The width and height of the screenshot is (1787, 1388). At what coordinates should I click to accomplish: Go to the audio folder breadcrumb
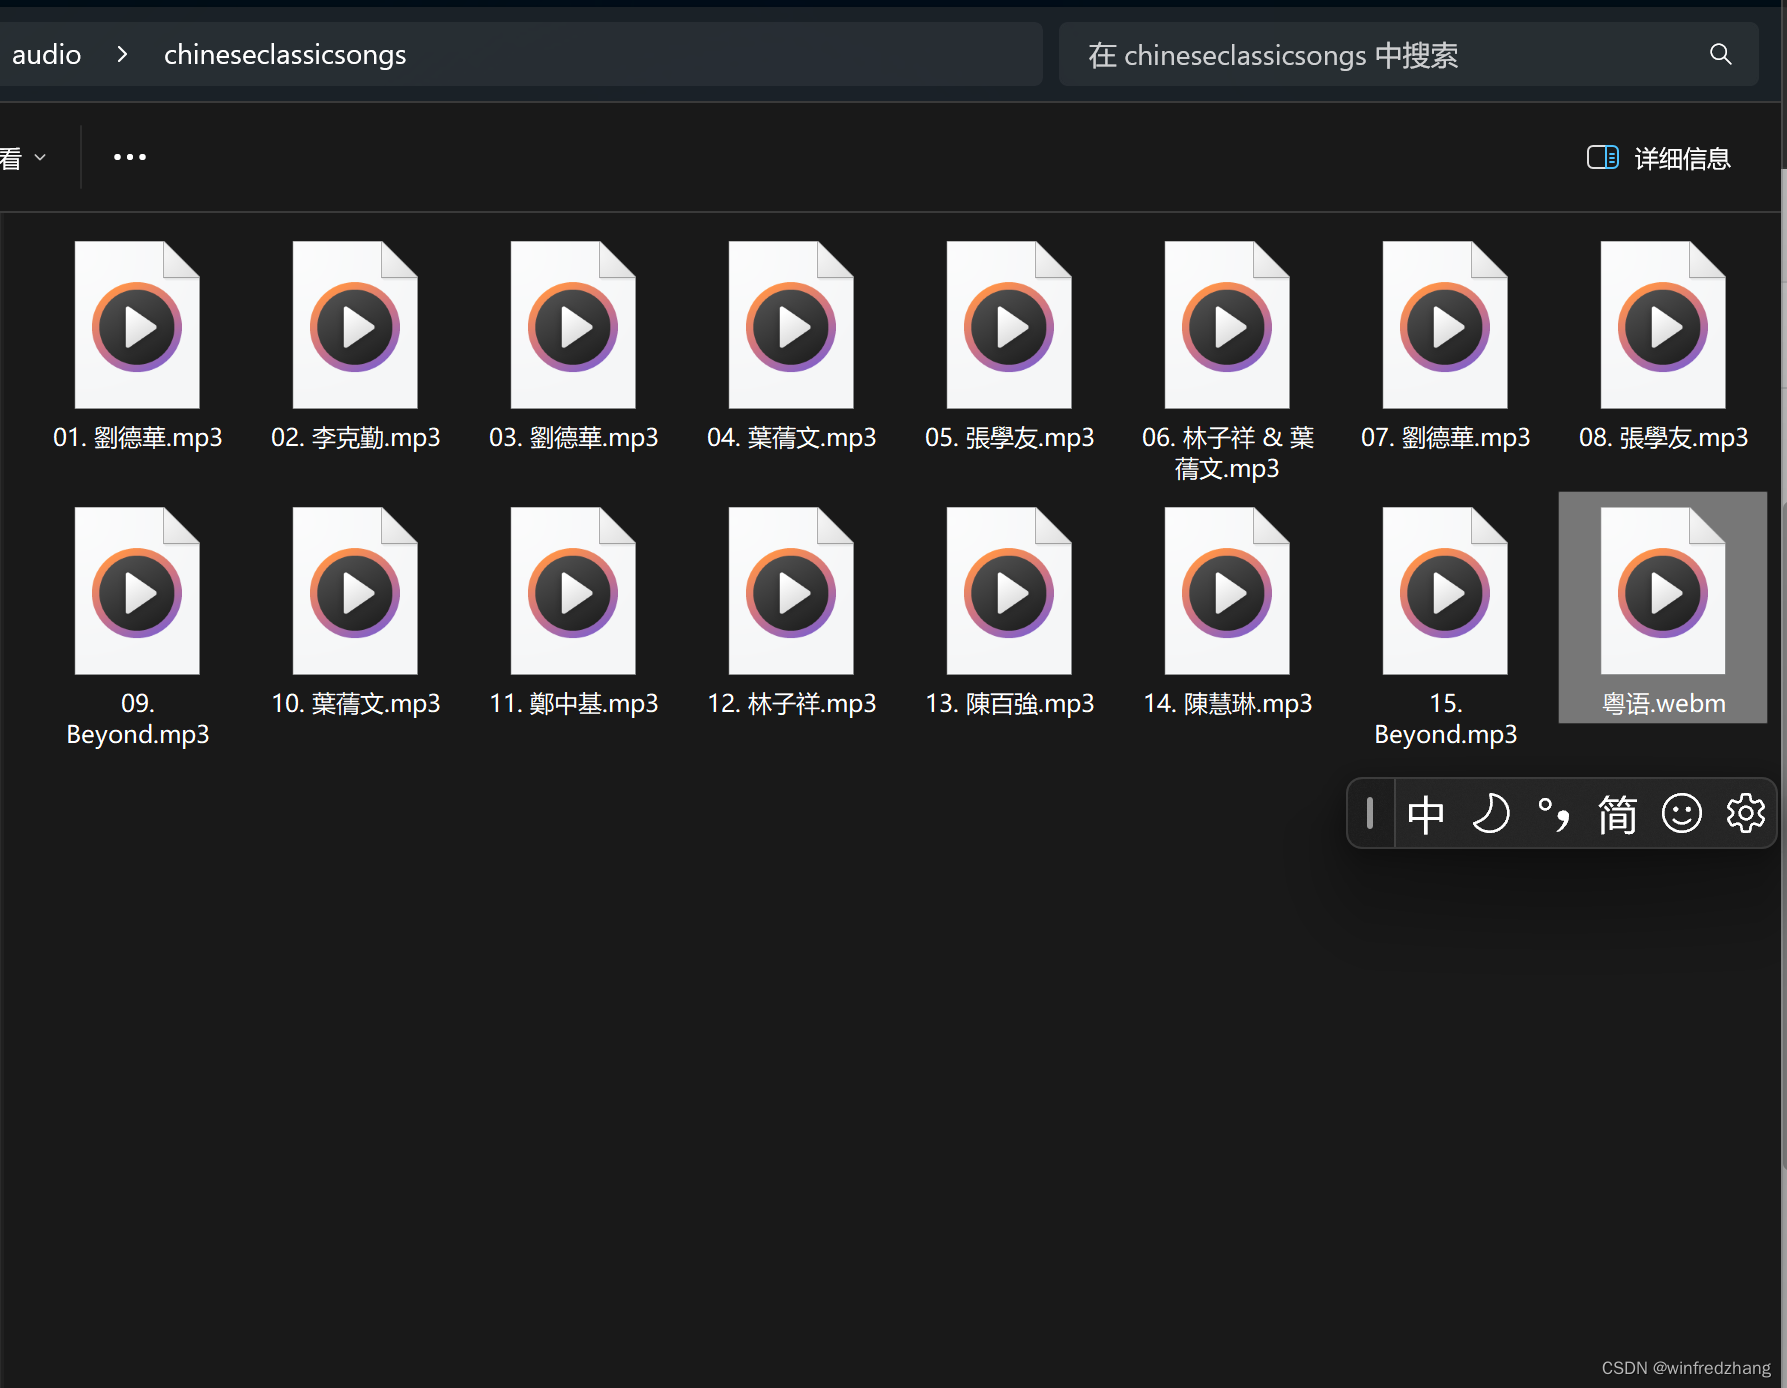tap(46, 54)
